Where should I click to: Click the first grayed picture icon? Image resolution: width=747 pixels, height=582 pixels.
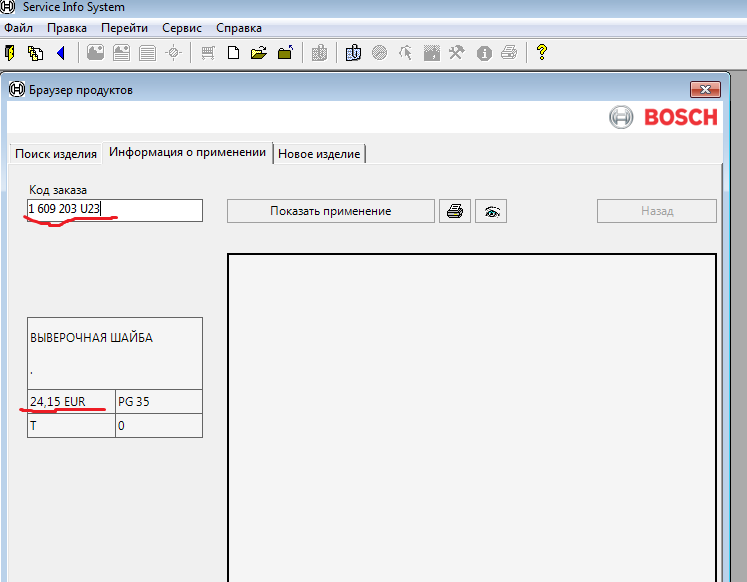coord(95,53)
